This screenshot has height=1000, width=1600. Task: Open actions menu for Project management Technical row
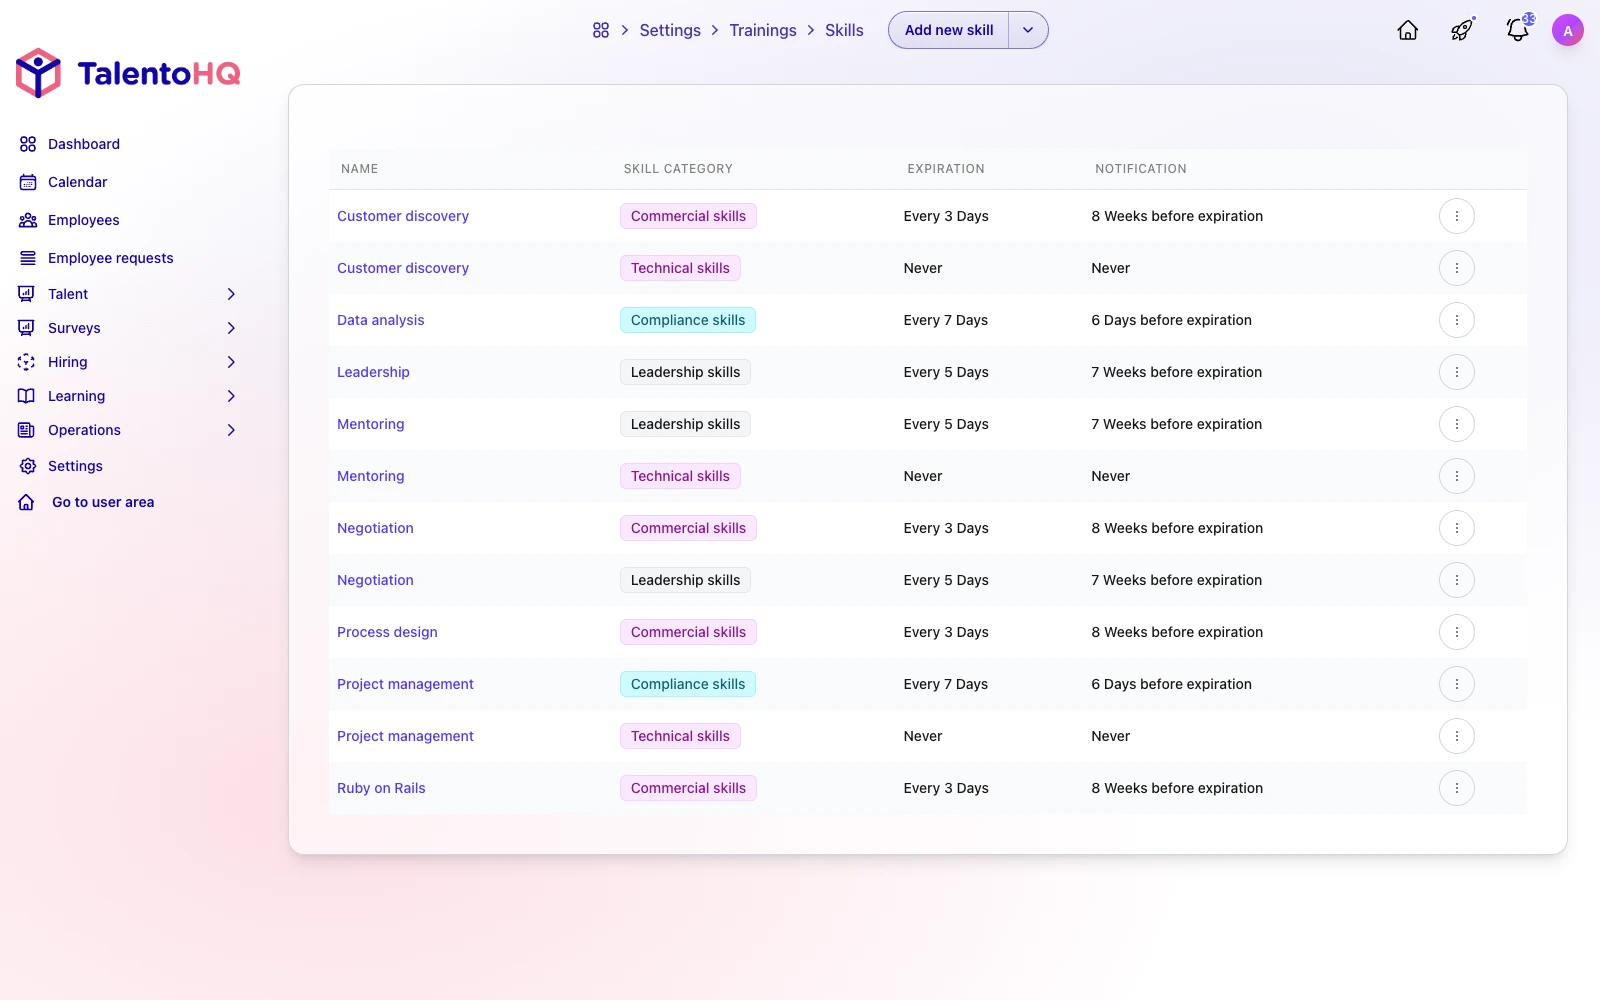click(1457, 736)
